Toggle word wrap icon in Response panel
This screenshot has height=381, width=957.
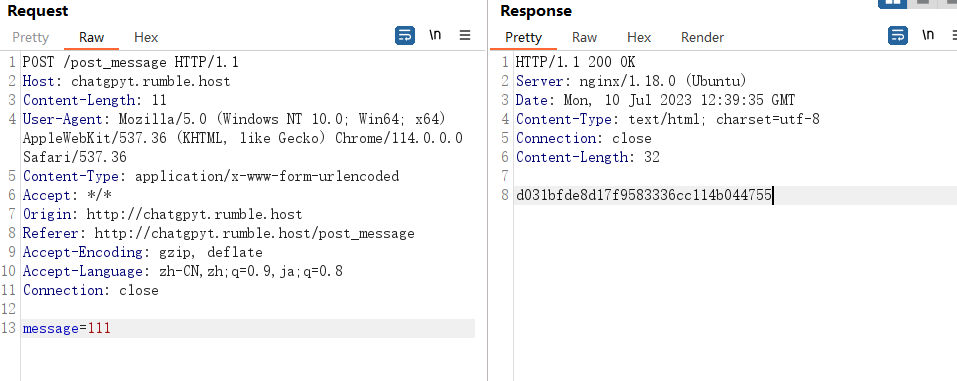click(x=898, y=35)
